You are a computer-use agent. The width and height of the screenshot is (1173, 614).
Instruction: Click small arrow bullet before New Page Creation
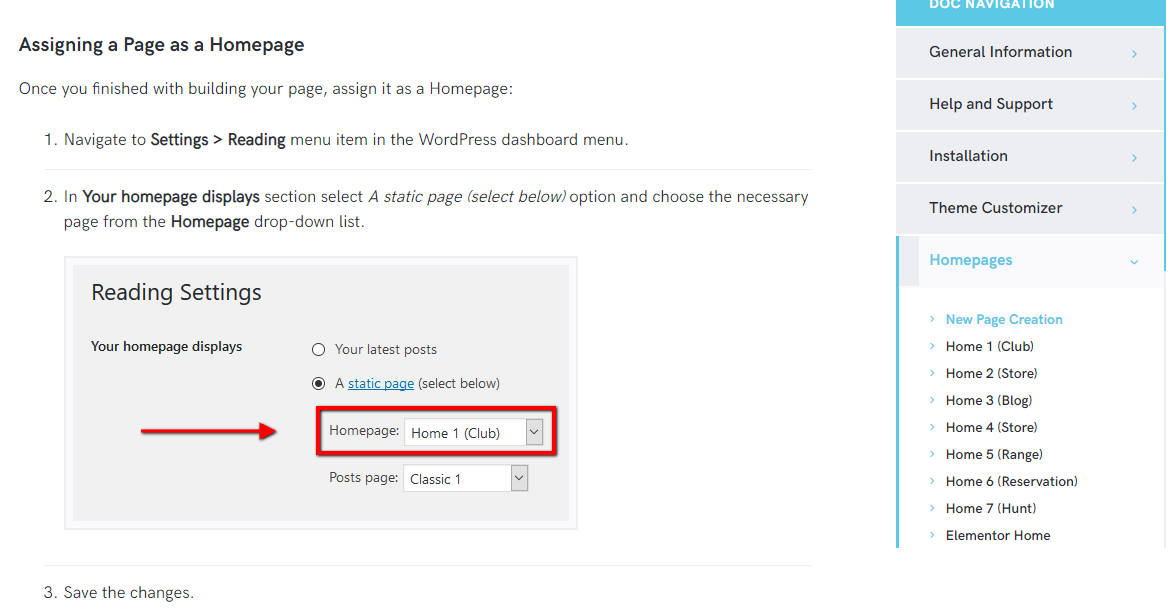click(932, 319)
